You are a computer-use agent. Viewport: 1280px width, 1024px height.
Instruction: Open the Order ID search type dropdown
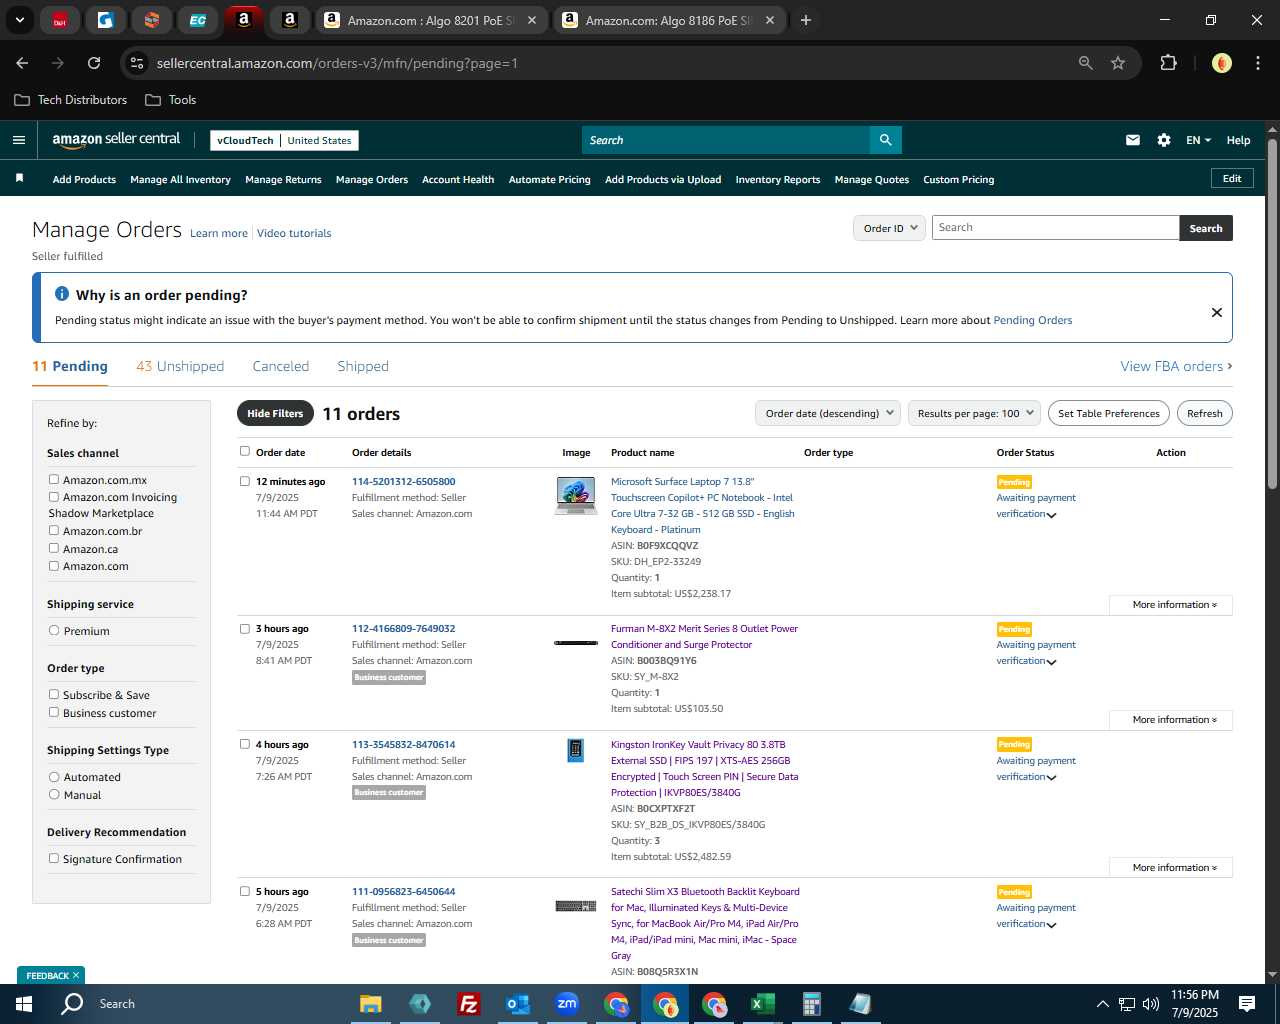pos(889,228)
